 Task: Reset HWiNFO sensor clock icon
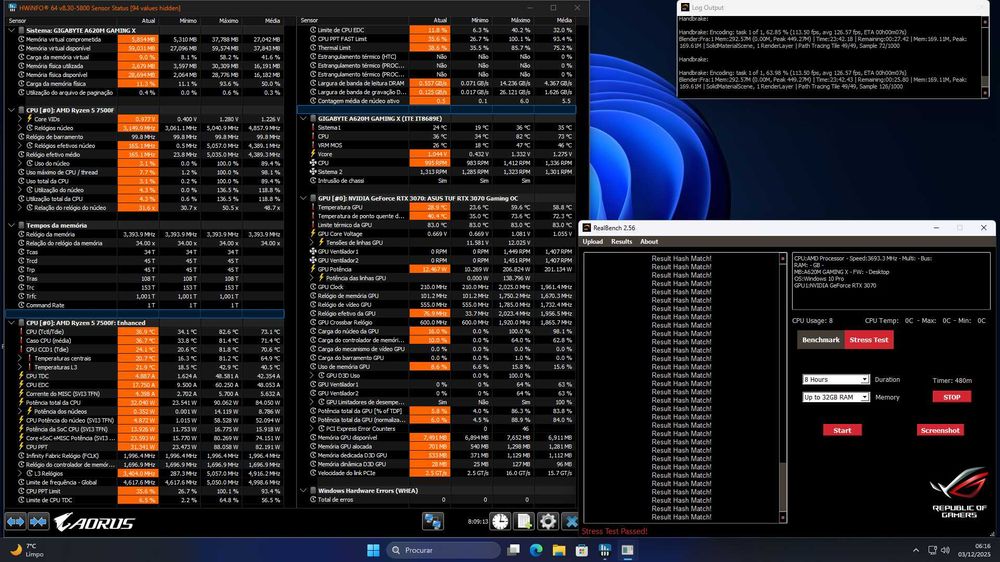[500, 521]
